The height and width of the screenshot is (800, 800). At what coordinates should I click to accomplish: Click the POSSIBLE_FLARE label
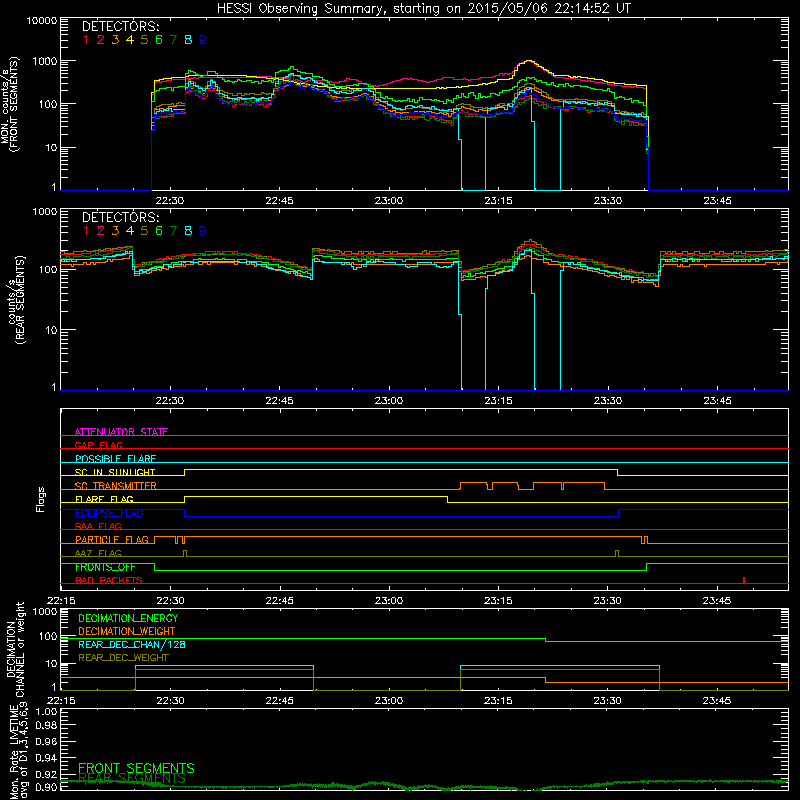point(115,459)
